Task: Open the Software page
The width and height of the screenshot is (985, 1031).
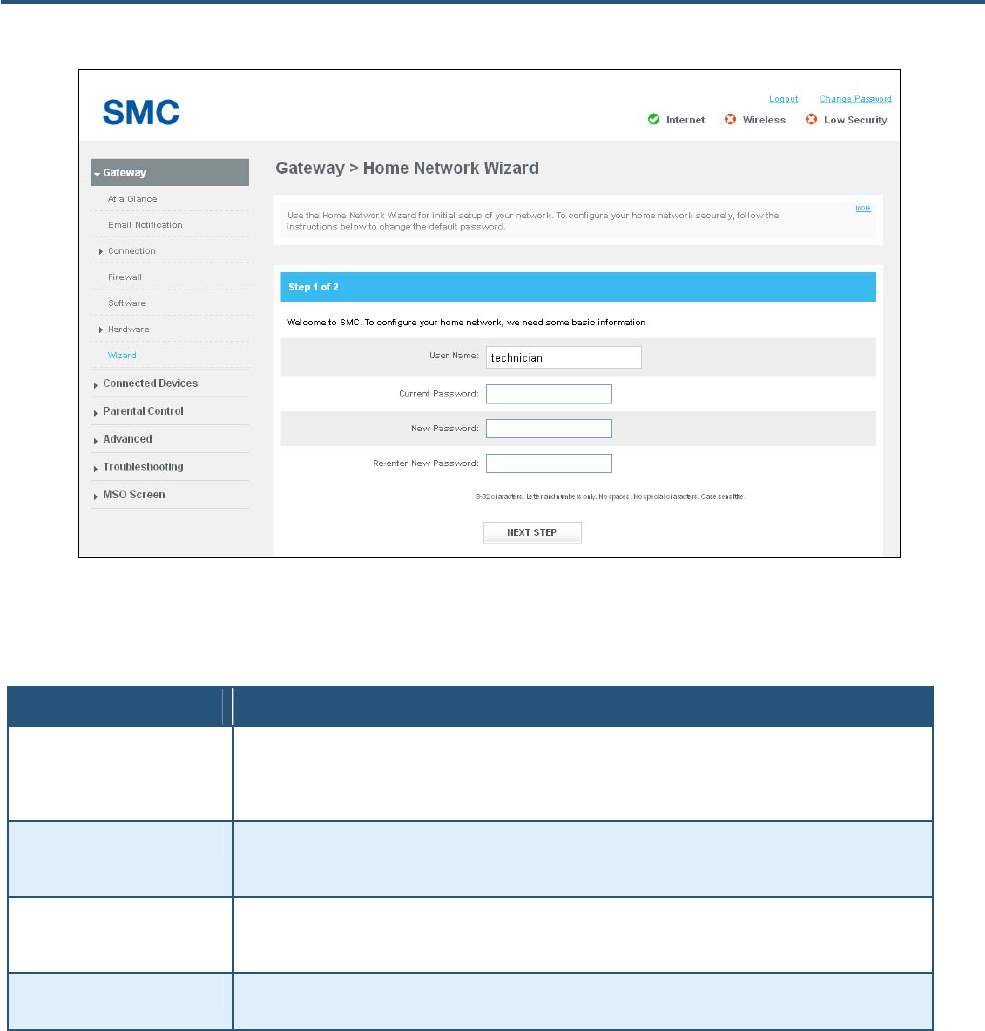Action: point(127,303)
